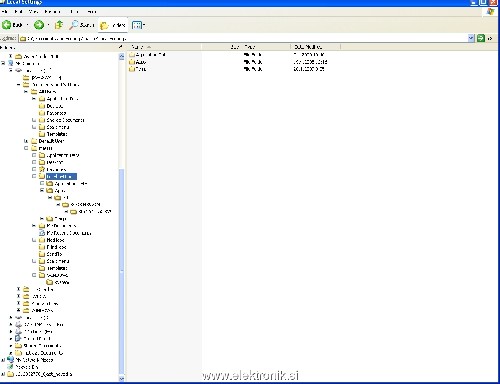The image size is (500, 384).
Task: Close the Folders pane with its X
Action: pyautogui.click(x=120, y=47)
